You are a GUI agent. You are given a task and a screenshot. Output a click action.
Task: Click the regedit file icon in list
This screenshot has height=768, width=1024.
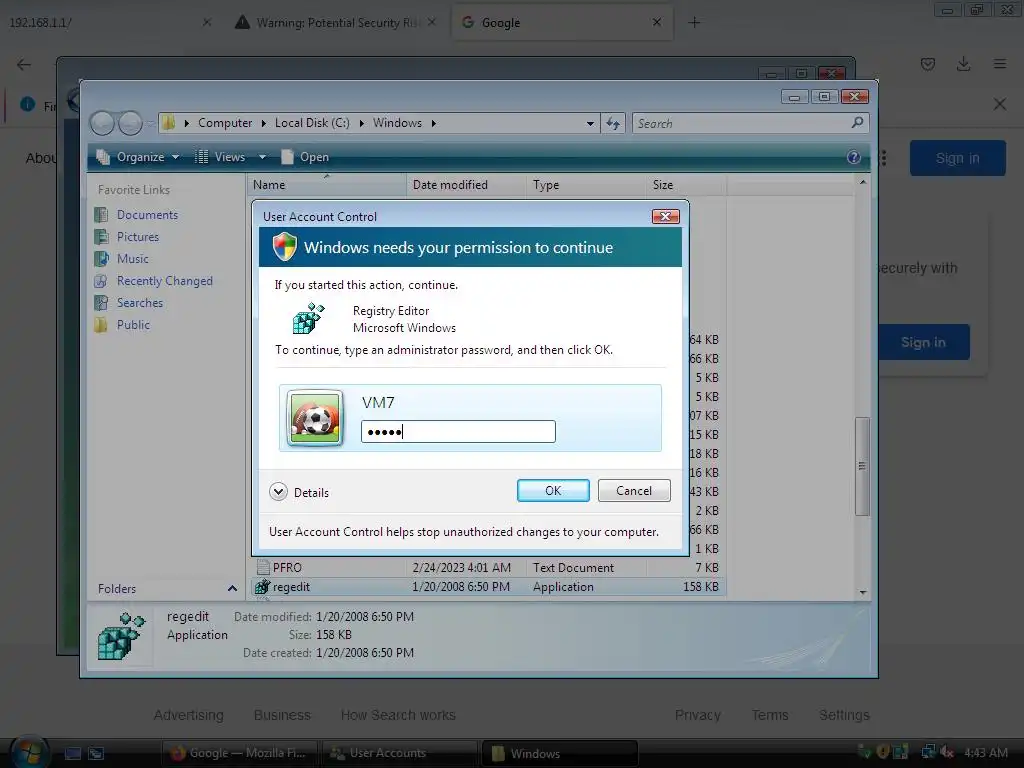[x=263, y=586]
